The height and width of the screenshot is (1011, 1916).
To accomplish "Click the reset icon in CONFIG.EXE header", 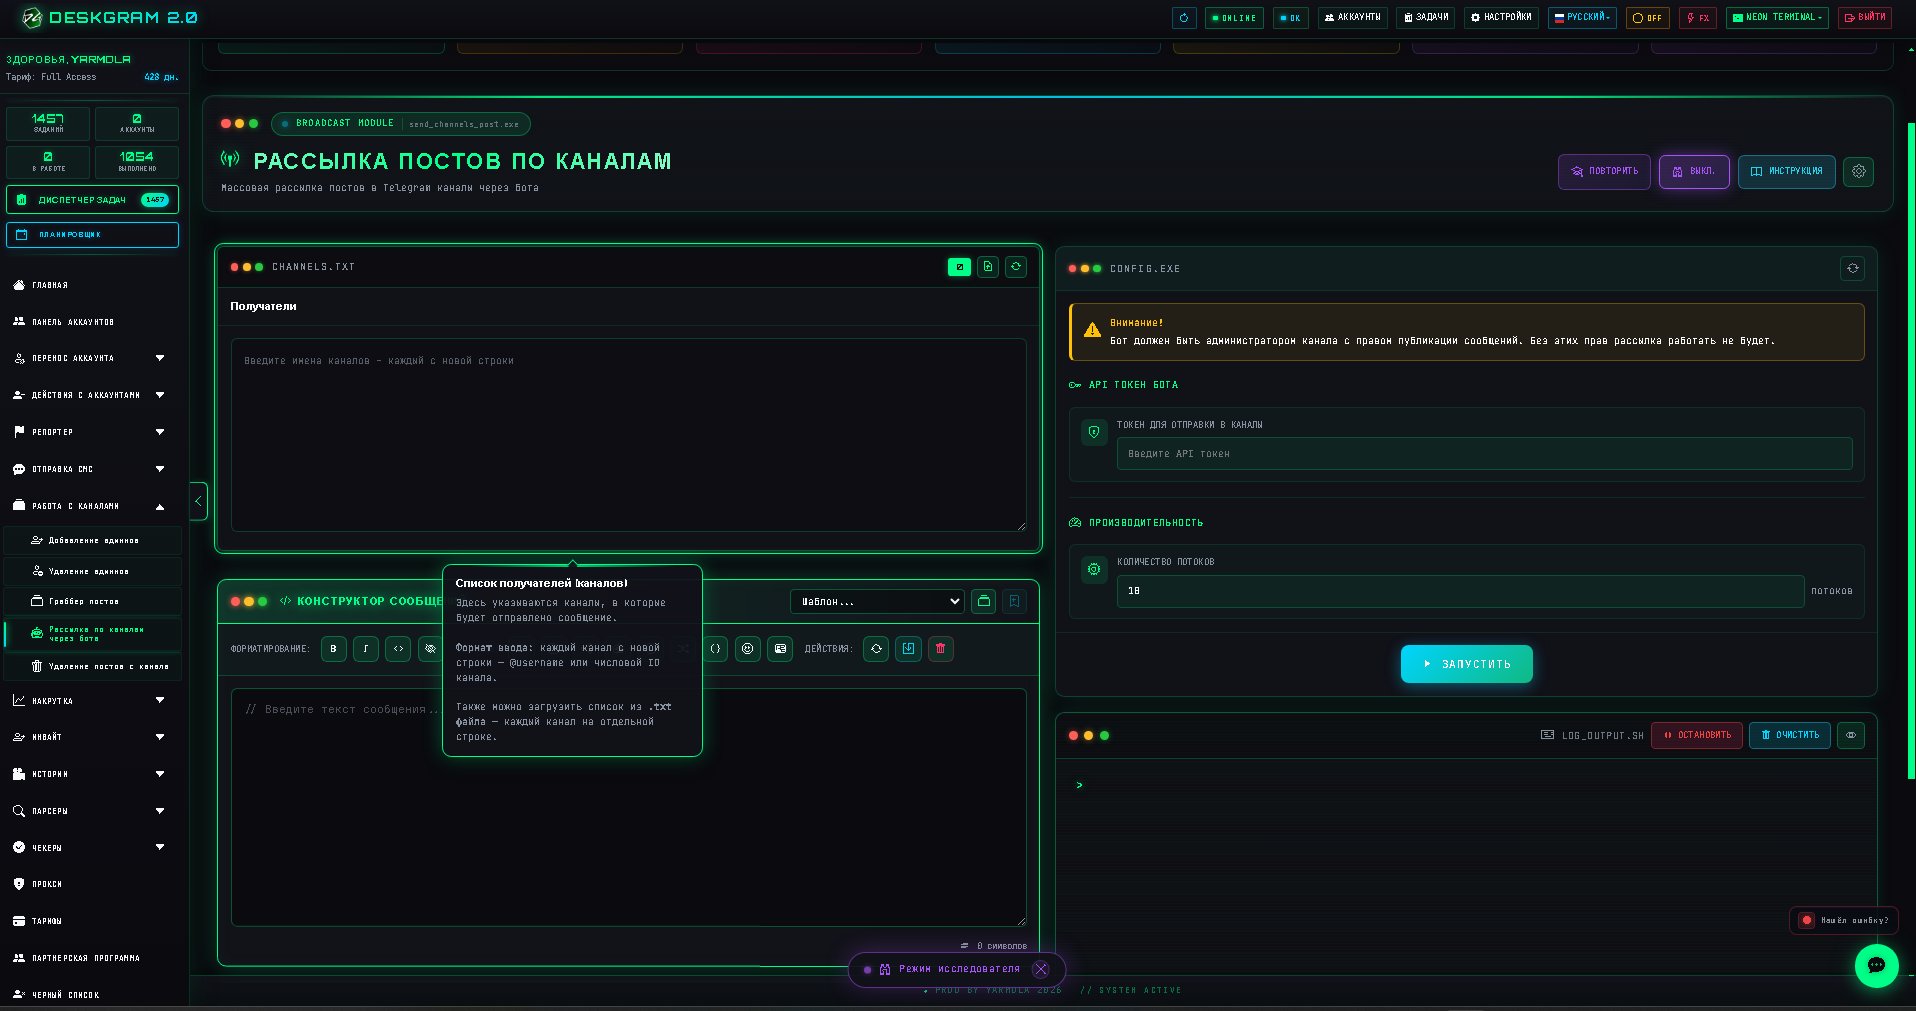I will (x=1853, y=268).
